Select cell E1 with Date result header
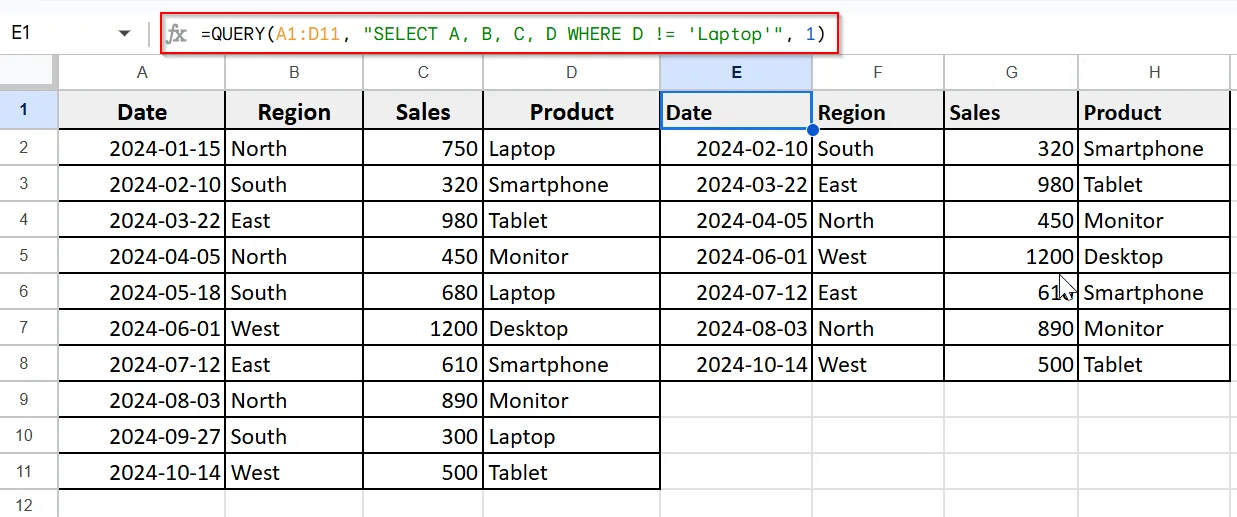Image resolution: width=1237 pixels, height=517 pixels. pos(736,112)
